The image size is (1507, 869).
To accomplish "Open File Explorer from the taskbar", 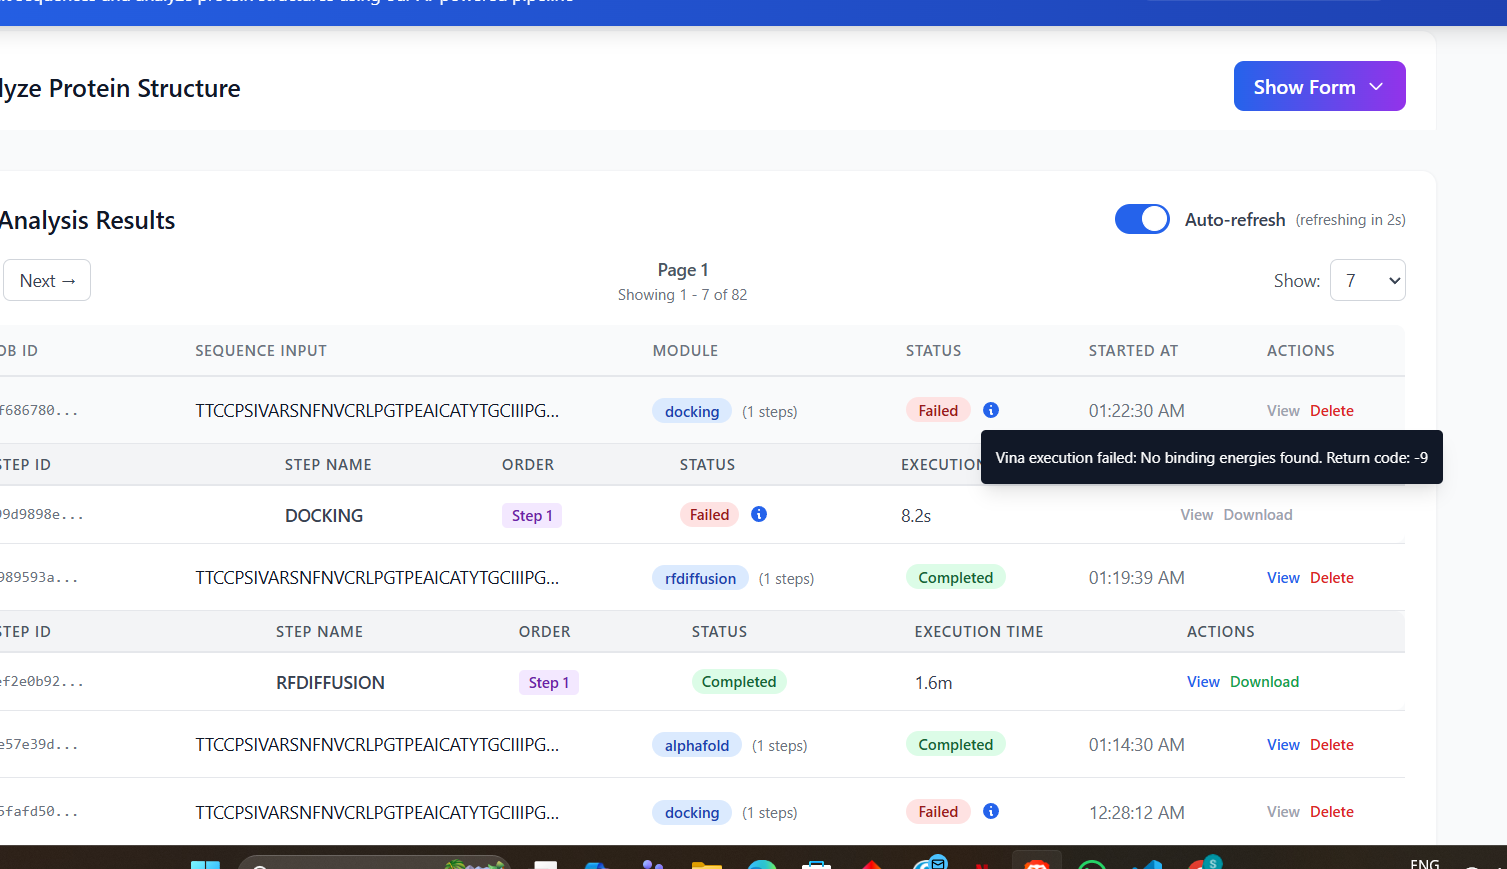I will pos(707,864).
